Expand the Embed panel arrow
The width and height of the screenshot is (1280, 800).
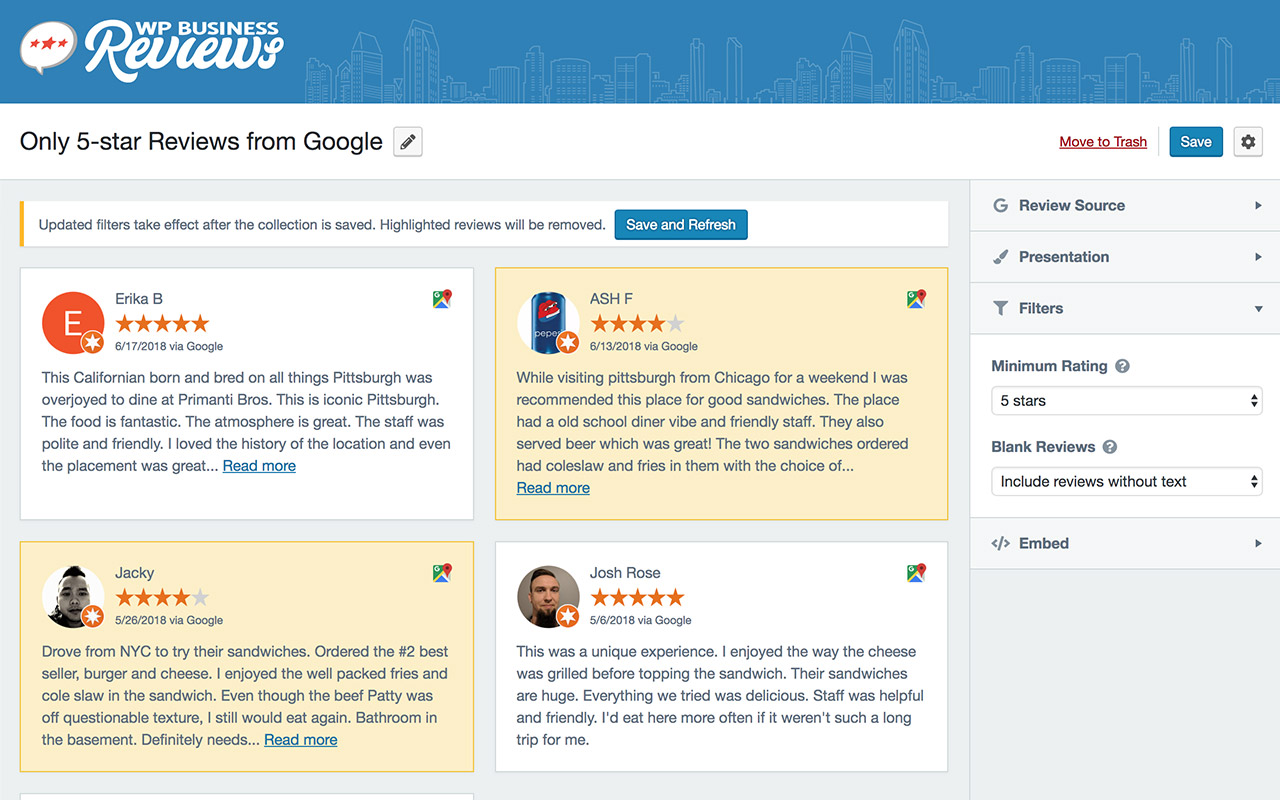(1258, 544)
